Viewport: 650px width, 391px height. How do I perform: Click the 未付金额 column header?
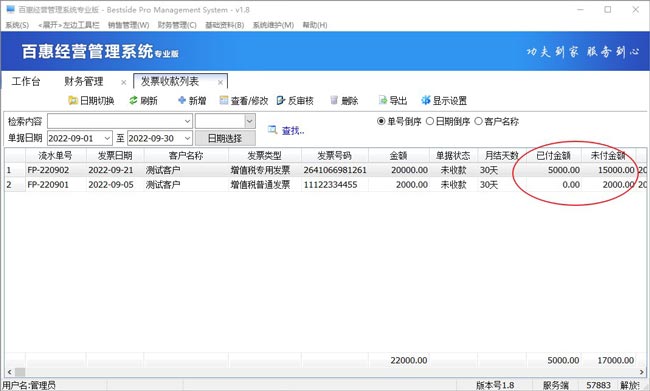tap(608, 155)
